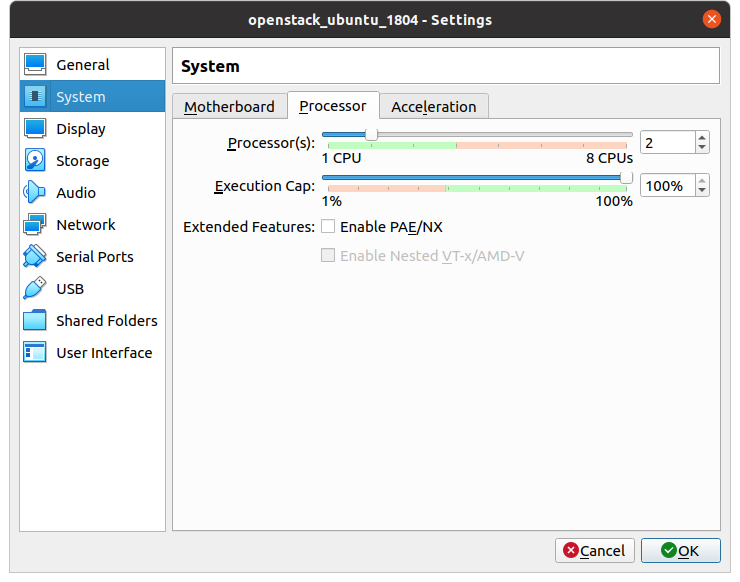Viewport: 740px width, 582px height.
Task: Click the execution cap field showing 100%
Action: (668, 186)
